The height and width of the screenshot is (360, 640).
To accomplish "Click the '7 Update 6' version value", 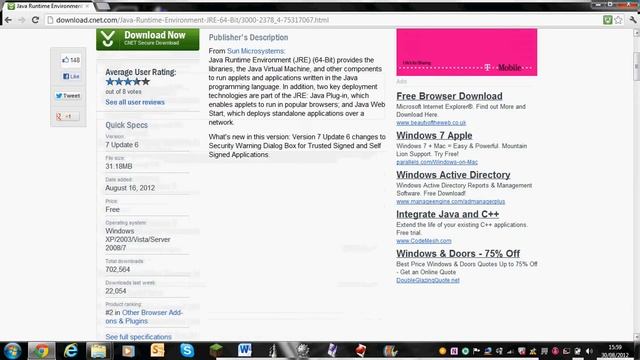I will click(x=122, y=145).
